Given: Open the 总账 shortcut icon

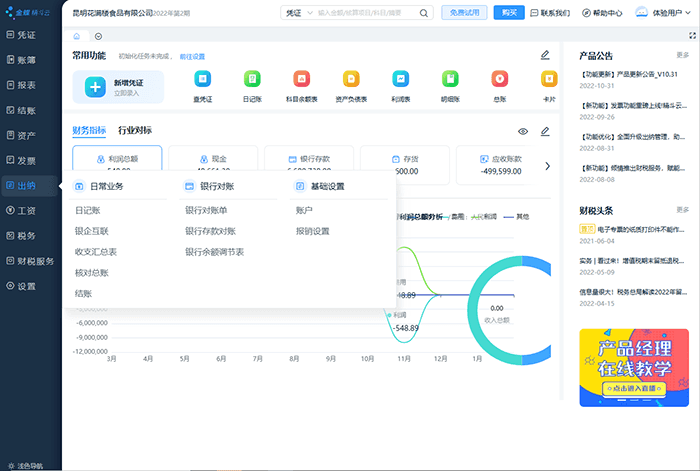Looking at the screenshot, I should tap(500, 79).
